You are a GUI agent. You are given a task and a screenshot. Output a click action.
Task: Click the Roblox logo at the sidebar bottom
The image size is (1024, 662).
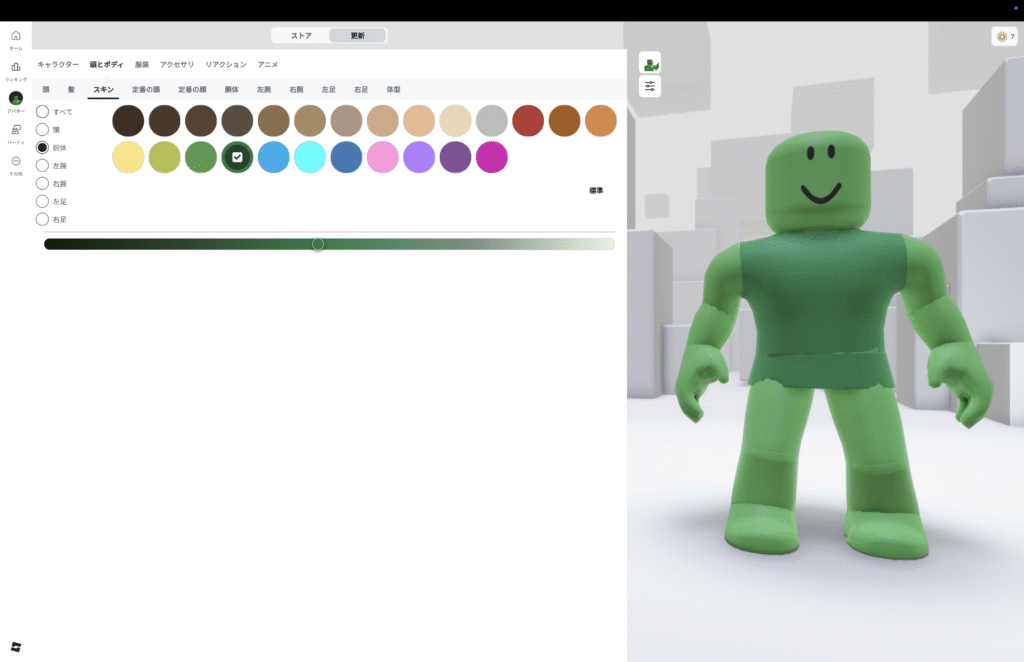click(16, 647)
